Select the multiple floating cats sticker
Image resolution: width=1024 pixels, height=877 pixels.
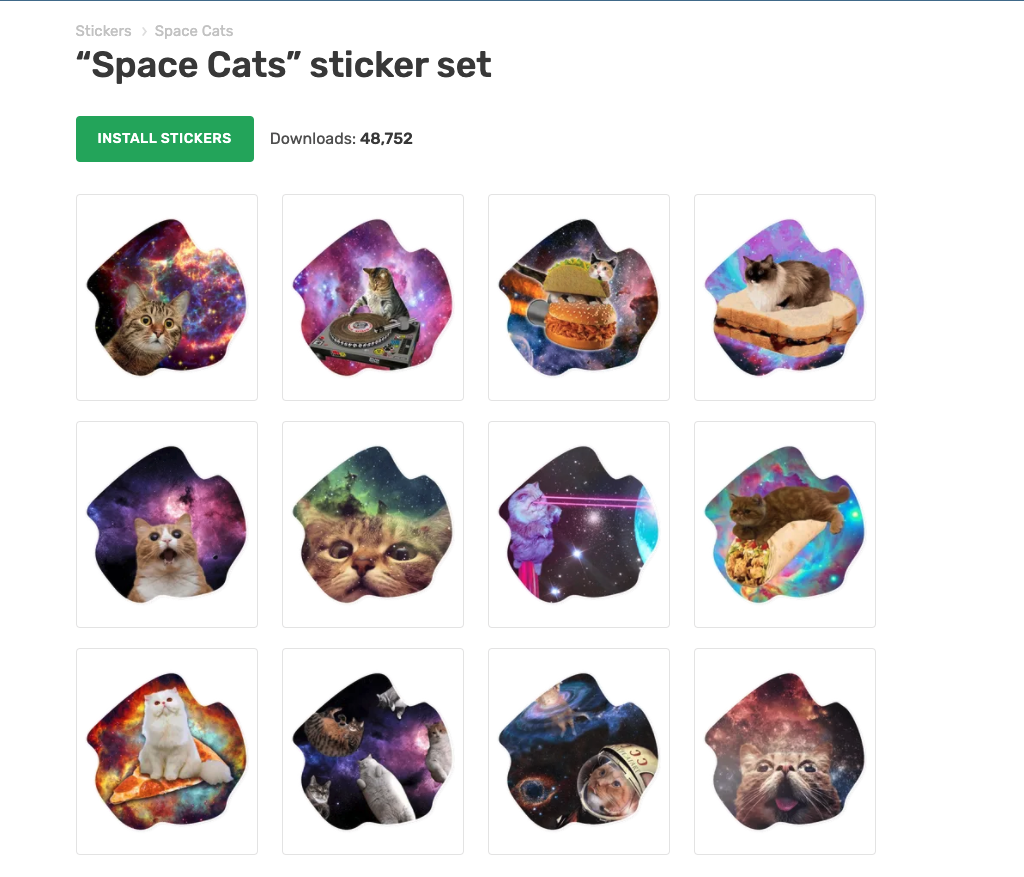373,752
